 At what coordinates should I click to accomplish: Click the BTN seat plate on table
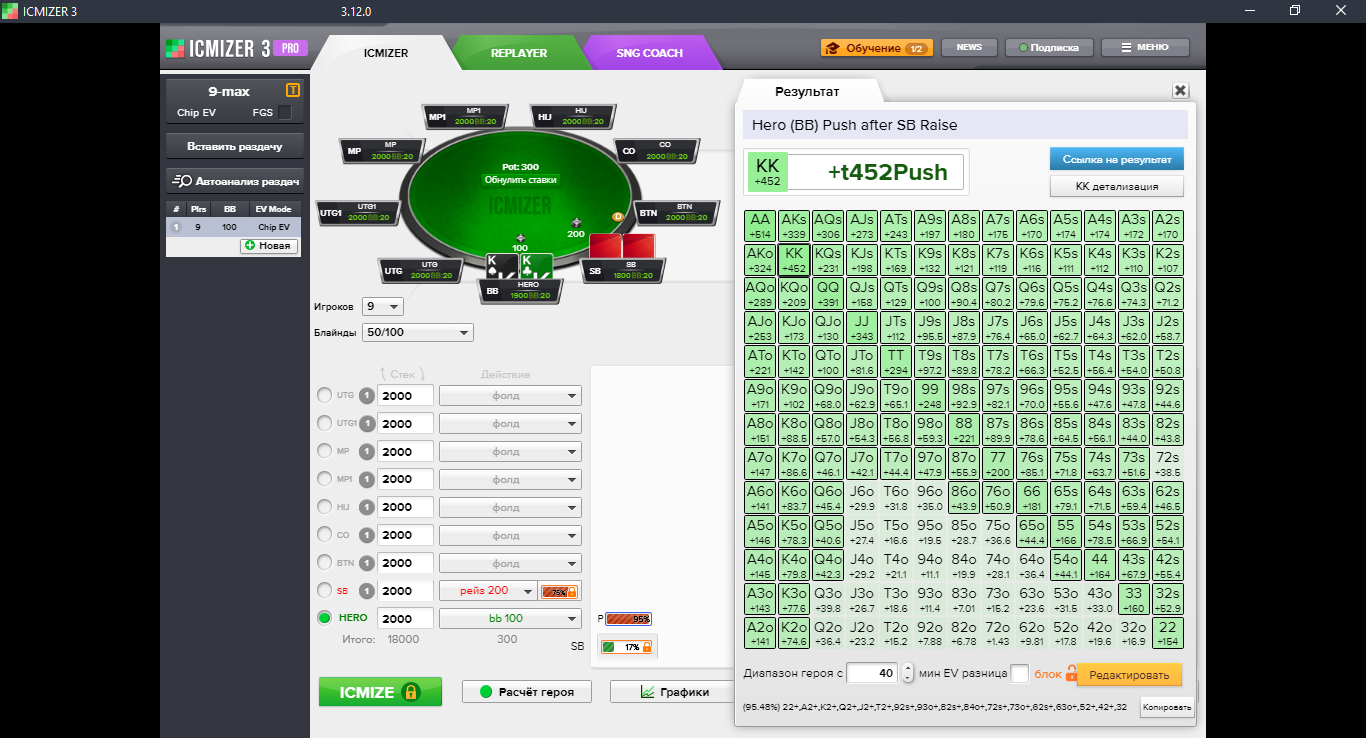click(x=677, y=212)
